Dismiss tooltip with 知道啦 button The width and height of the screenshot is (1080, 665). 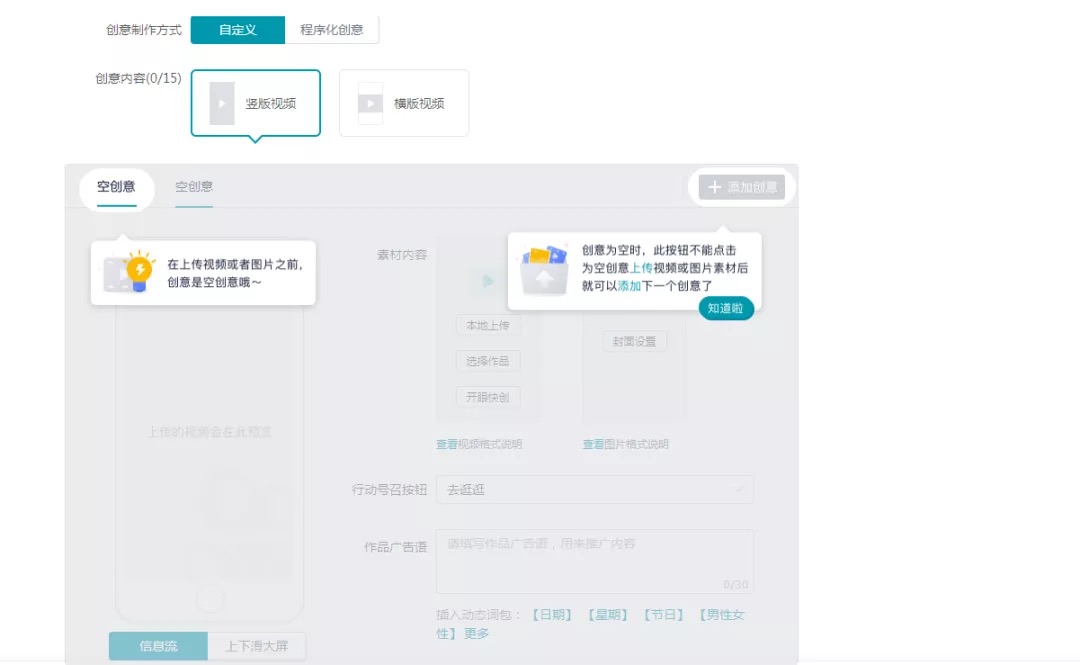point(726,308)
